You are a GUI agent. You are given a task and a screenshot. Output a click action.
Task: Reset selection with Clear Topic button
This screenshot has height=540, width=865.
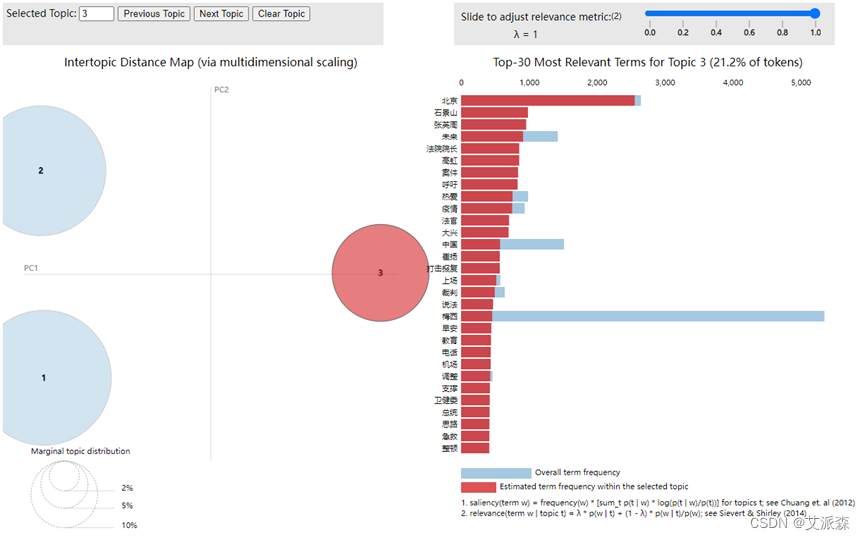pos(281,14)
